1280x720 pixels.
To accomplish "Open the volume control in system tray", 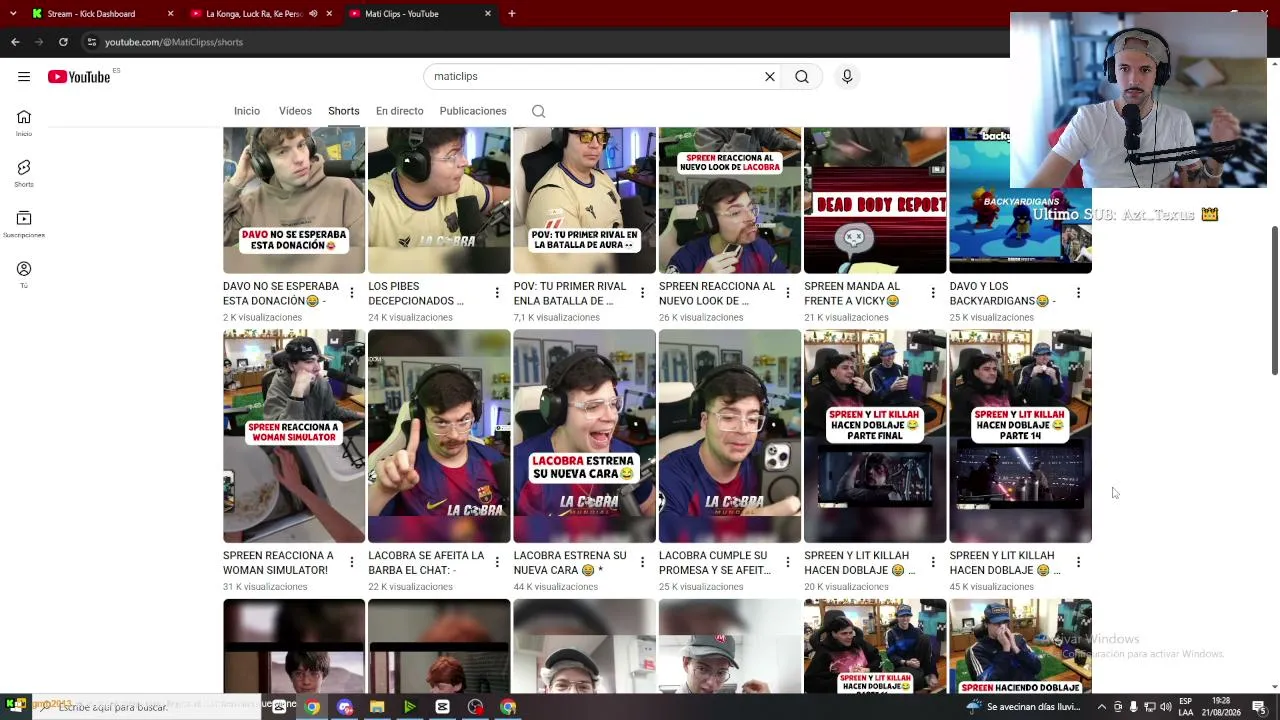I will [1165, 707].
